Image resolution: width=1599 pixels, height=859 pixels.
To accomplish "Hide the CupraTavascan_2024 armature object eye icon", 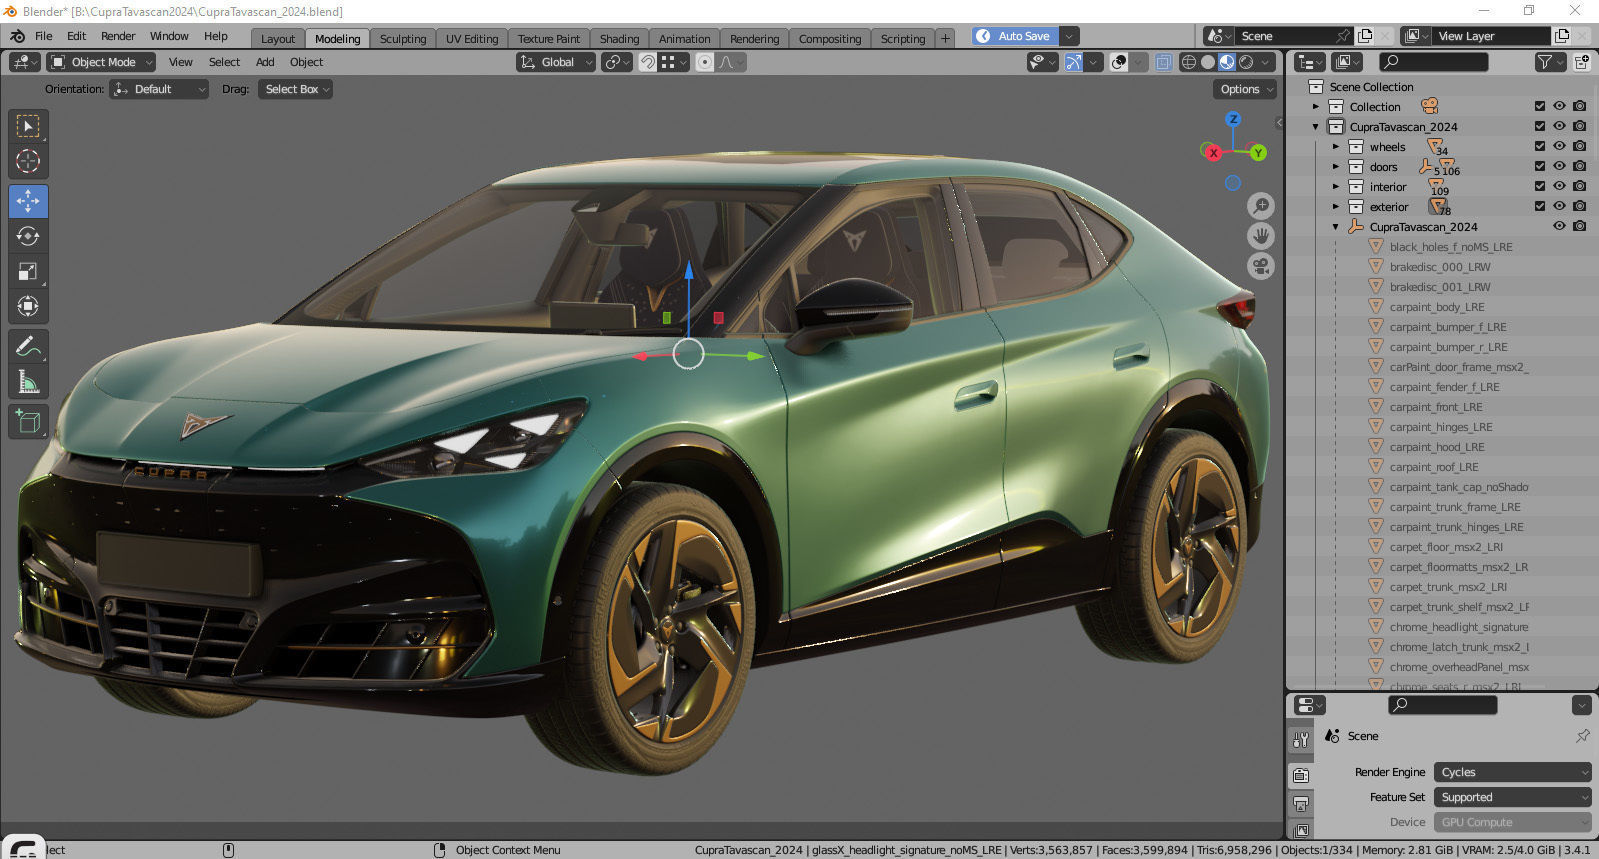I will tap(1559, 226).
